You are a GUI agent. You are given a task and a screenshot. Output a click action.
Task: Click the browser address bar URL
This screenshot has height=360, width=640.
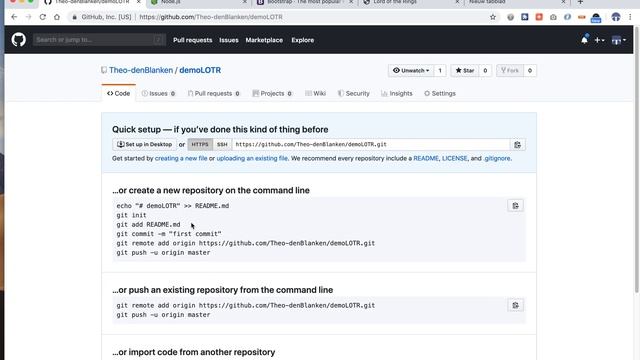click(211, 17)
